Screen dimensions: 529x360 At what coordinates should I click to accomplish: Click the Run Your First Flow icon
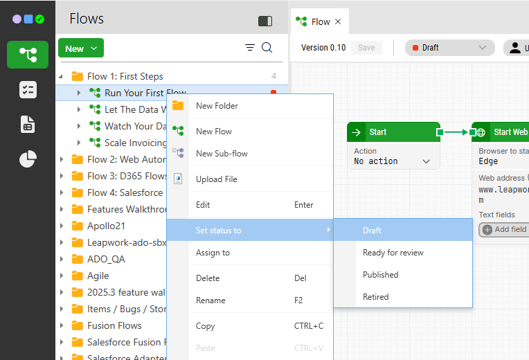coord(95,92)
